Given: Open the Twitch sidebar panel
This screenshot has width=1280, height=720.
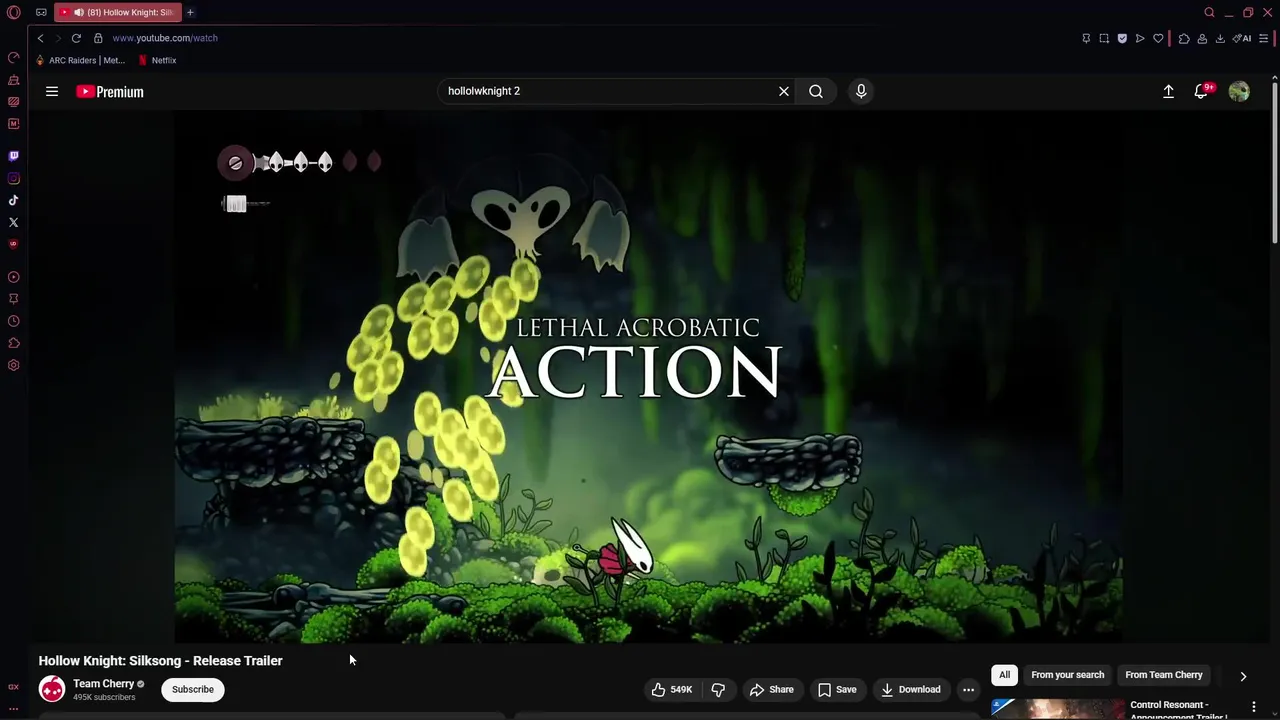Looking at the screenshot, I should click(13, 156).
